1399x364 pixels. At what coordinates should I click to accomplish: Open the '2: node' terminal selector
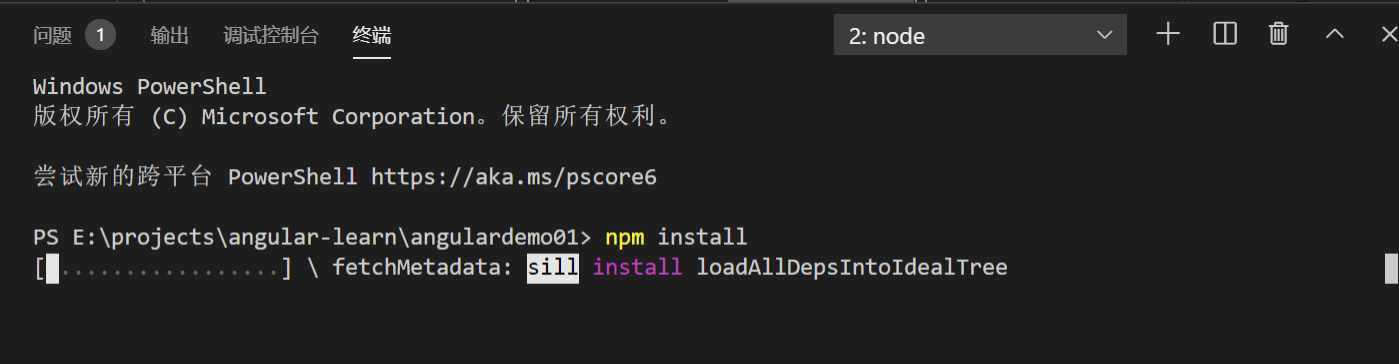[980, 36]
